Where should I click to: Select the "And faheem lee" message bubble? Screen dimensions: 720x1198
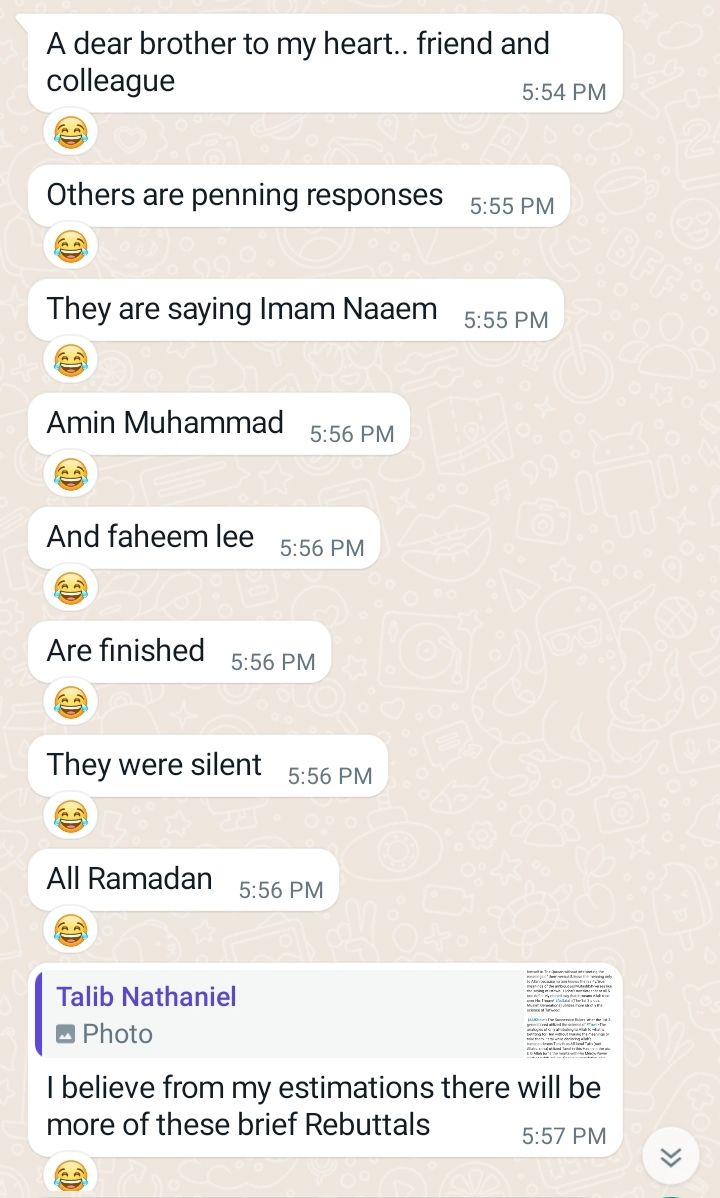(x=204, y=537)
